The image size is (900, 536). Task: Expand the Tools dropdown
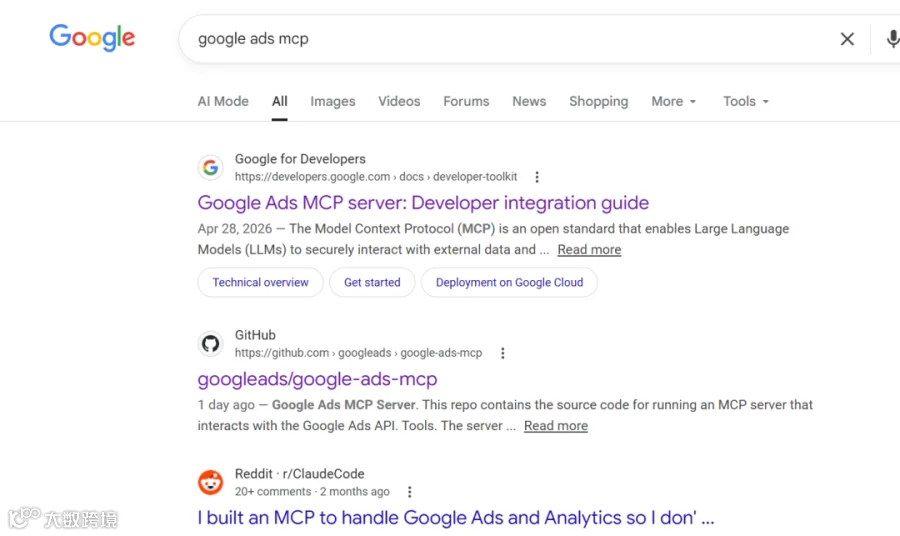[x=746, y=102]
